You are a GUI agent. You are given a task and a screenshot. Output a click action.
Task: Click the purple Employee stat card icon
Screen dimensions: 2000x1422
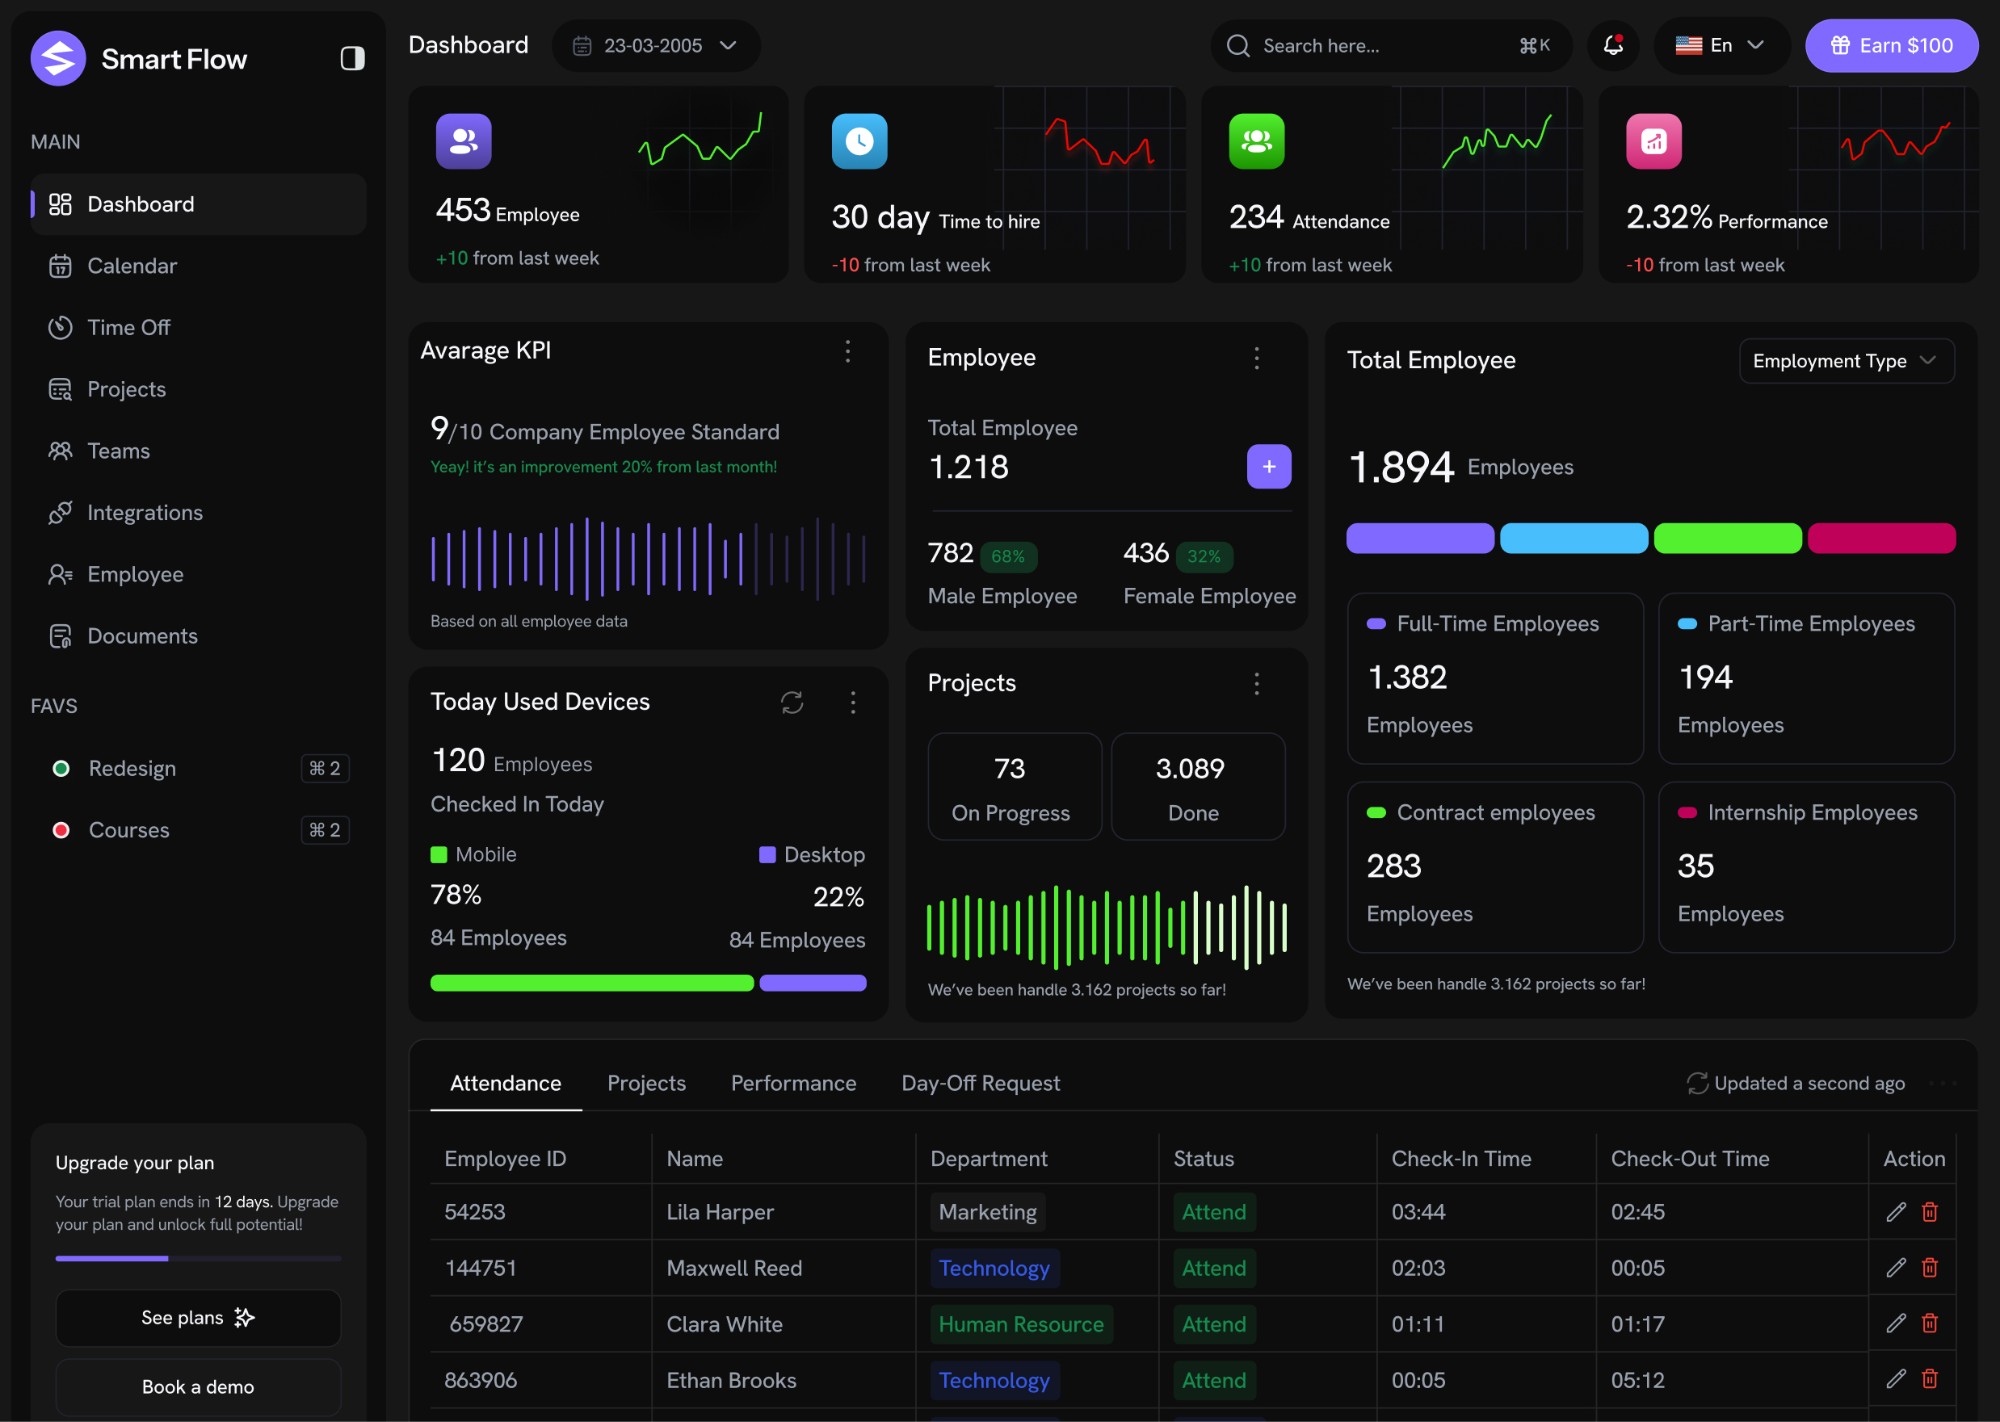463,141
